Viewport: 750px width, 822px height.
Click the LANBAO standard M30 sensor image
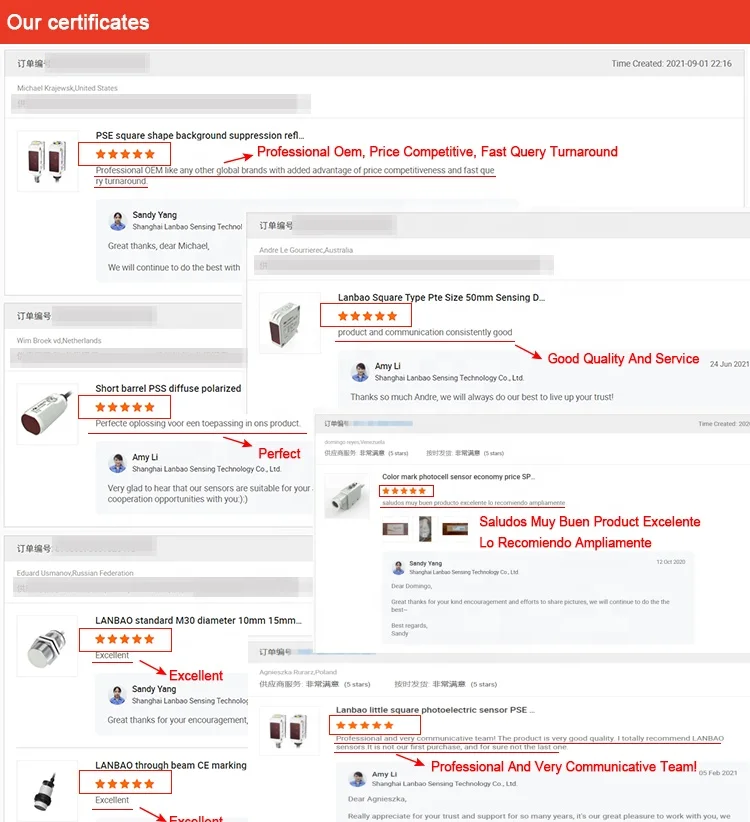[47, 646]
